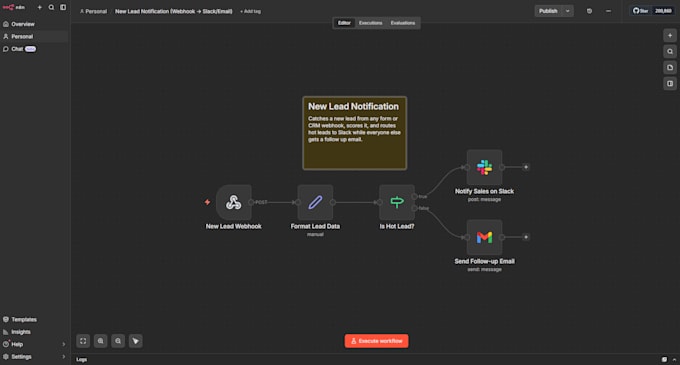Screen dimensions: 680x365
Task: Zoom out on the canvas
Action: click(x=118, y=341)
